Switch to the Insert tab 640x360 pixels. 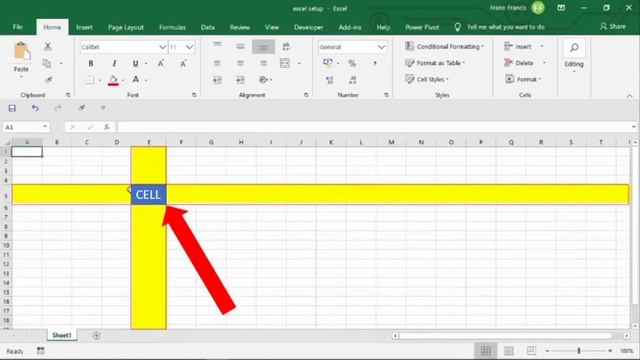coord(84,27)
